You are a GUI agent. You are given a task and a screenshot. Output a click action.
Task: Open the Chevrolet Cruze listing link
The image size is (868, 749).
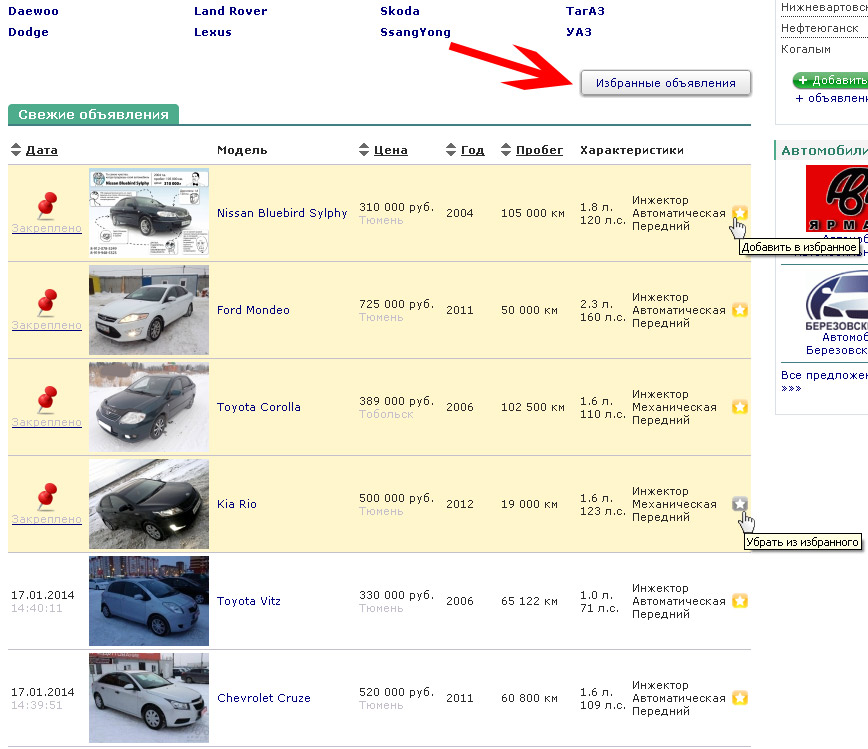click(x=264, y=698)
